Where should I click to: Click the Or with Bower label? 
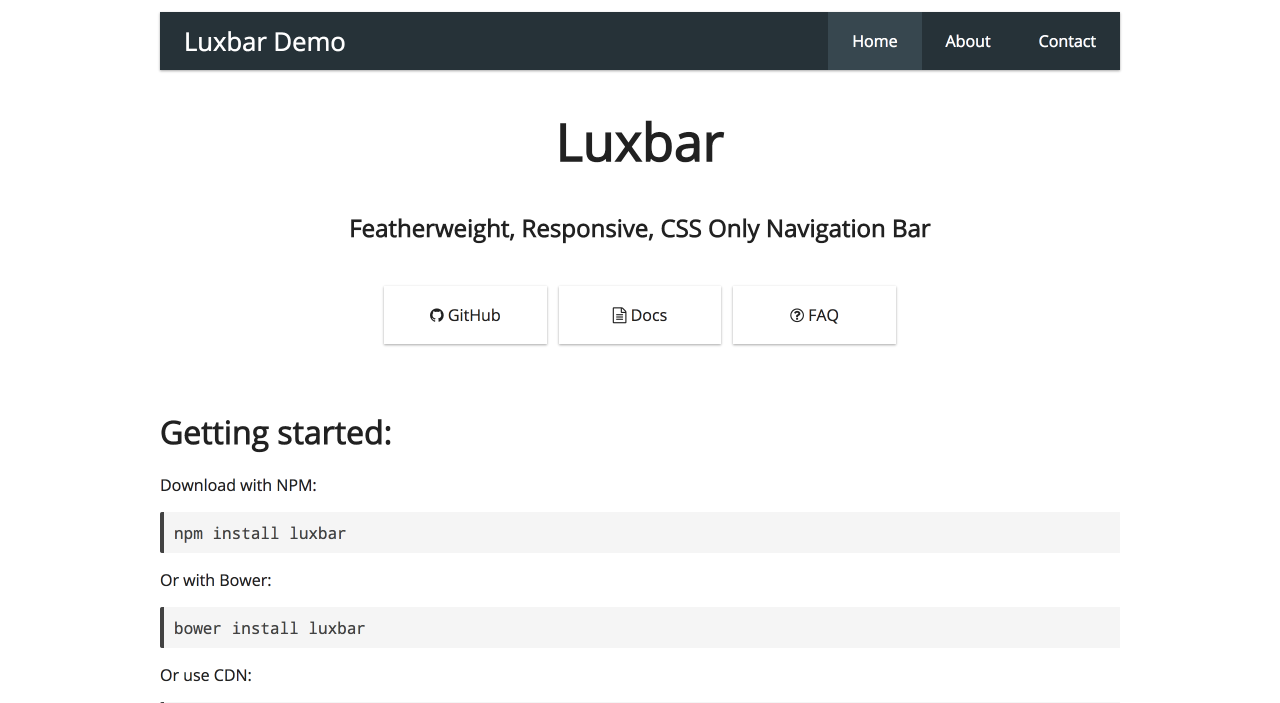pyautogui.click(x=216, y=580)
